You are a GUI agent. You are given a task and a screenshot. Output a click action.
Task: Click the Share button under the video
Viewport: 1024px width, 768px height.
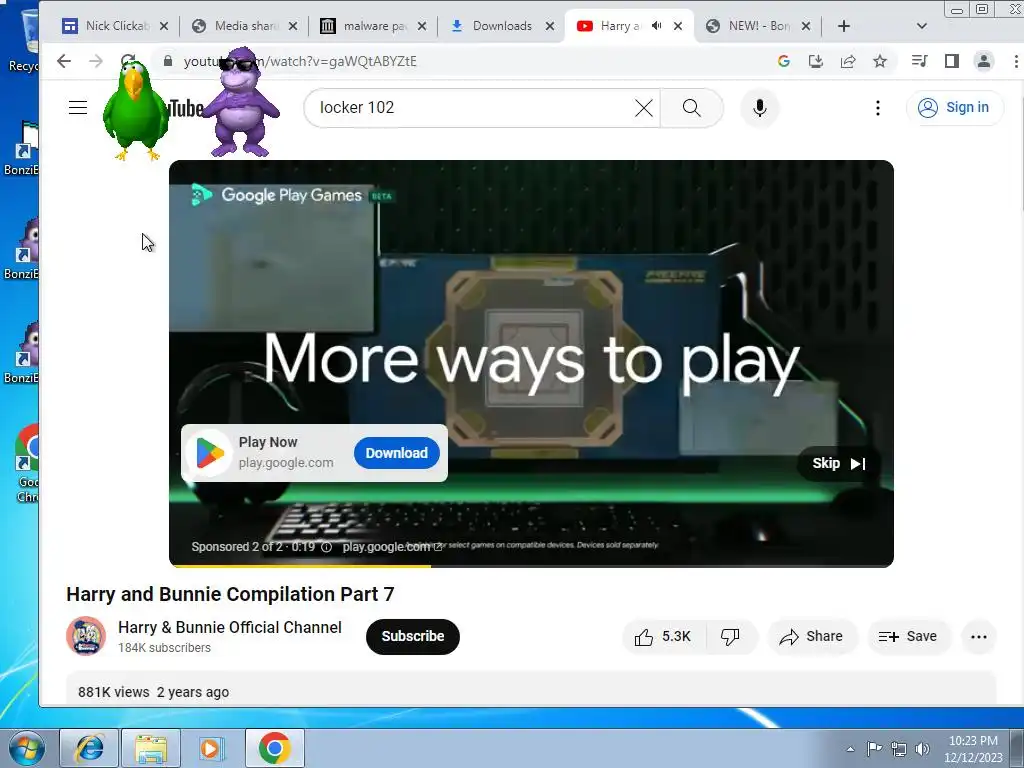(x=812, y=637)
